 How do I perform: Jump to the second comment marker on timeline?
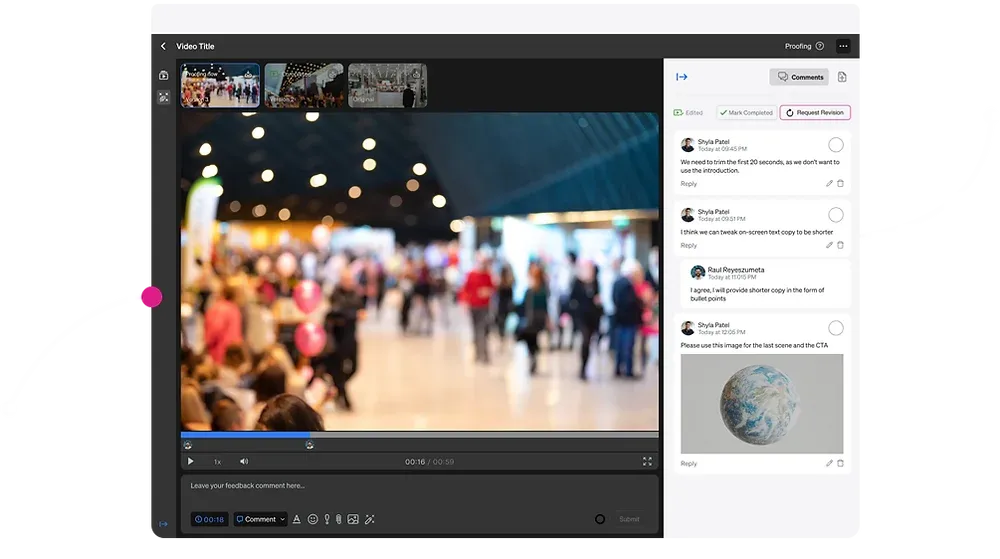309,445
